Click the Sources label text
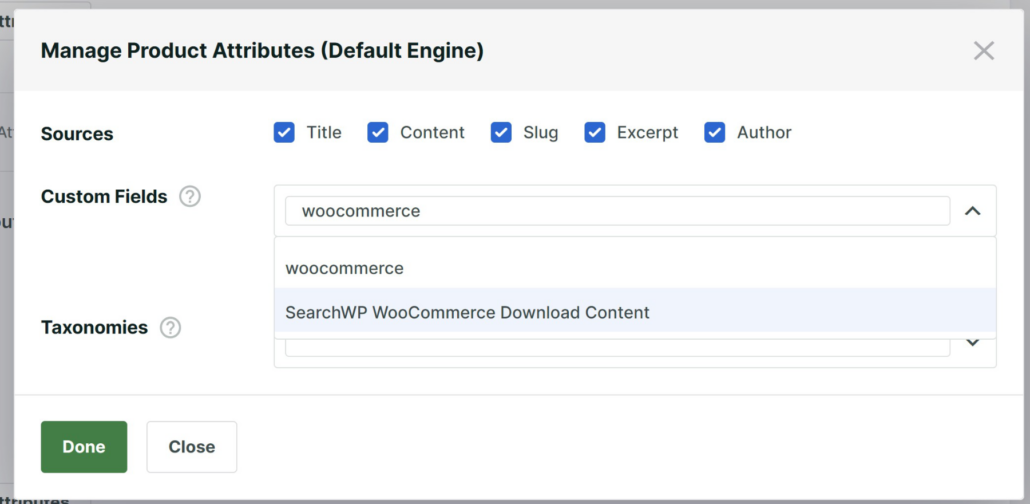1030x504 pixels. [77, 134]
